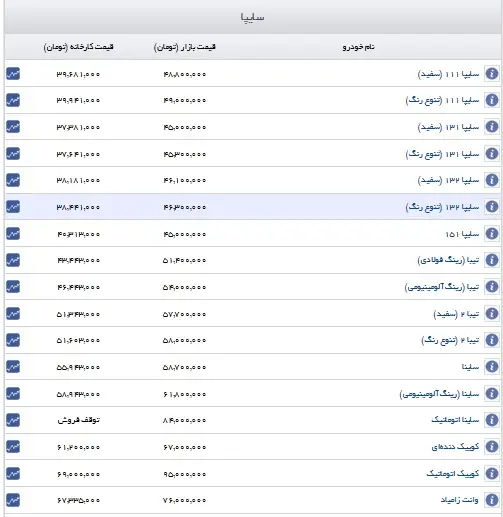Open info icon for سایپا 132 (سفید)
503x517 pixels.
492,180
